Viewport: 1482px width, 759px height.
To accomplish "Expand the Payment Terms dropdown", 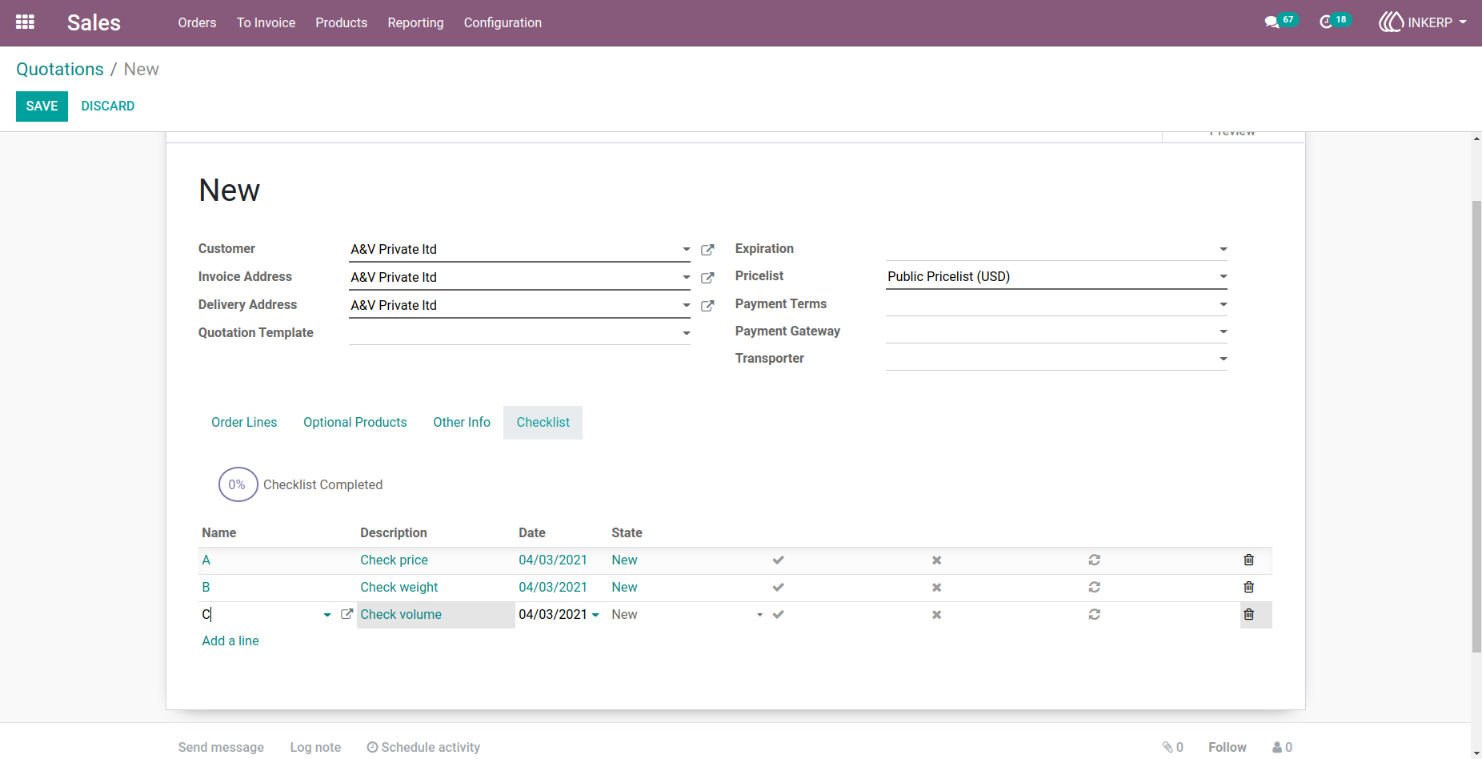I will pos(1223,304).
